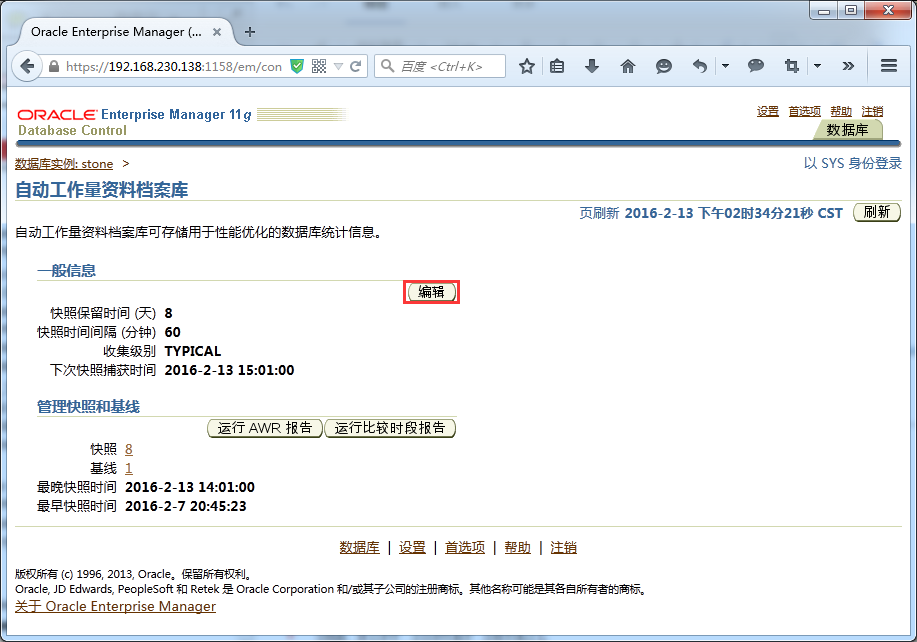Click the 运行比较时段报告 button

389,428
